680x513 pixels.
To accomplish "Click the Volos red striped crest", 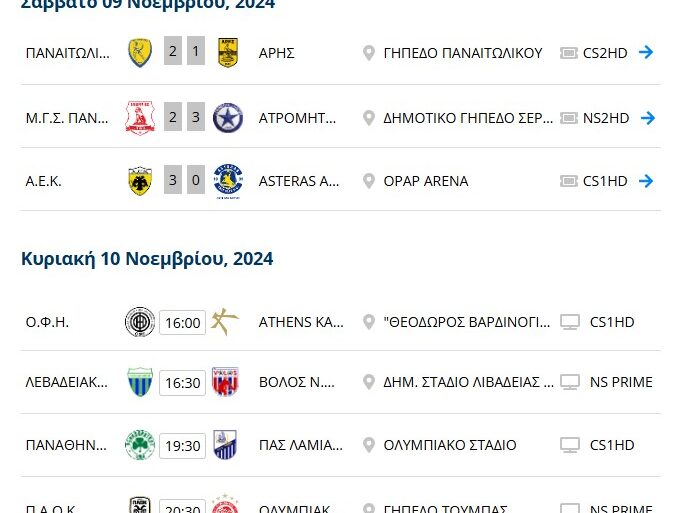I will 225,382.
